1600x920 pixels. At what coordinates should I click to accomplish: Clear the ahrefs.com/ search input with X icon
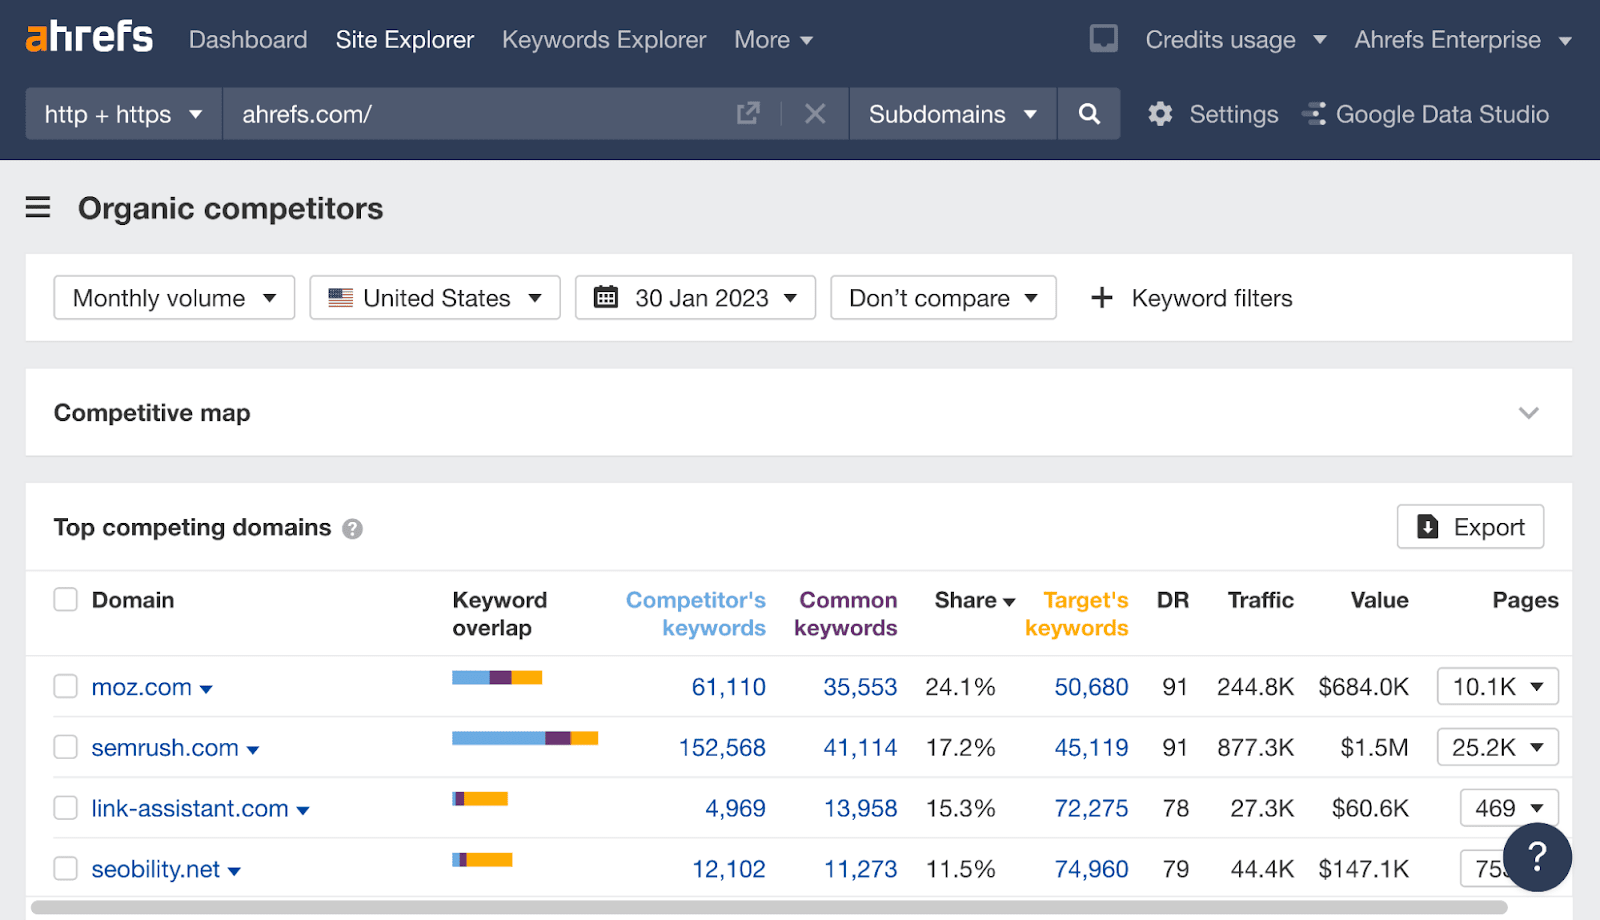click(815, 114)
